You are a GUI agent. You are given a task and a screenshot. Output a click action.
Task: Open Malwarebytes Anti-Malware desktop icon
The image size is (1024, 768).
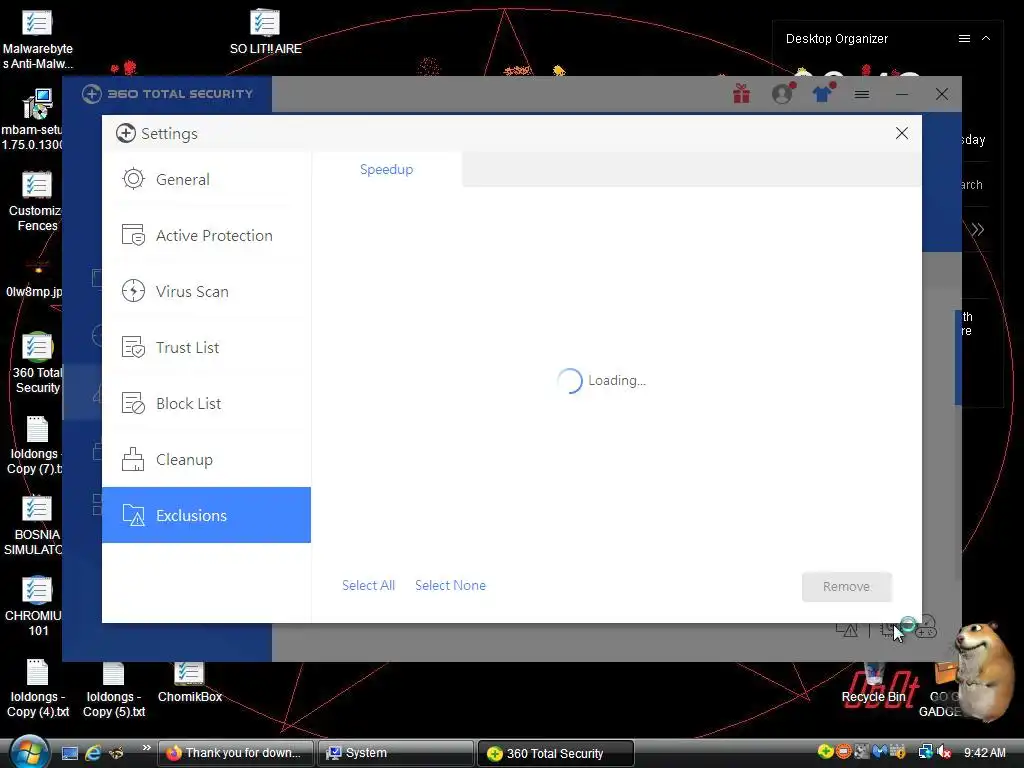click(37, 38)
